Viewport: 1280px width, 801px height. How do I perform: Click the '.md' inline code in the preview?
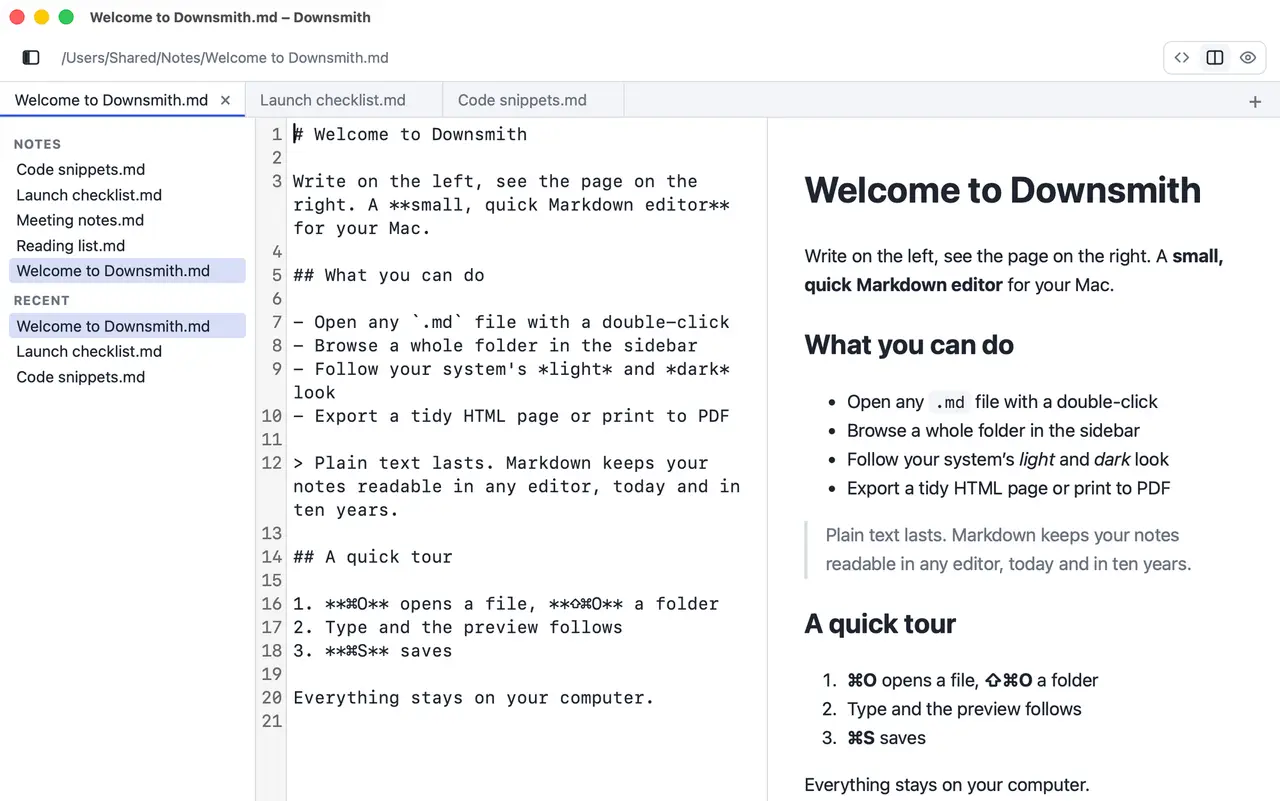coord(948,402)
